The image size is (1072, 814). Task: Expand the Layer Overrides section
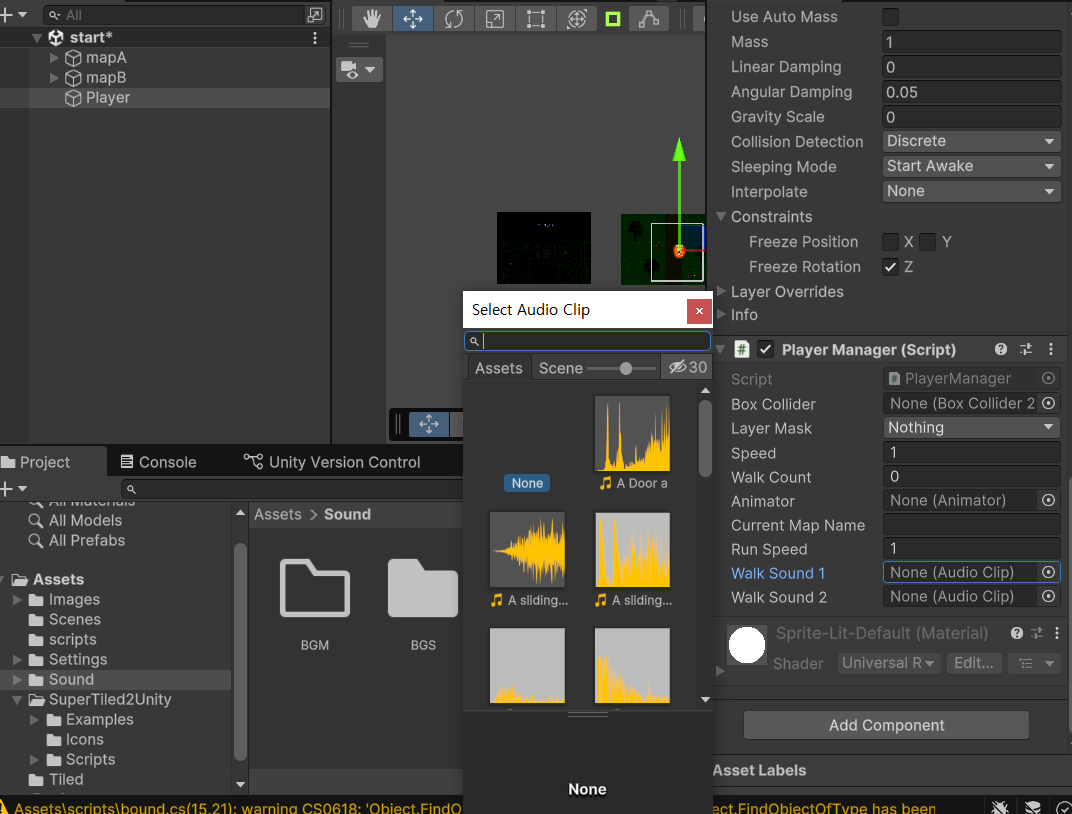click(721, 291)
